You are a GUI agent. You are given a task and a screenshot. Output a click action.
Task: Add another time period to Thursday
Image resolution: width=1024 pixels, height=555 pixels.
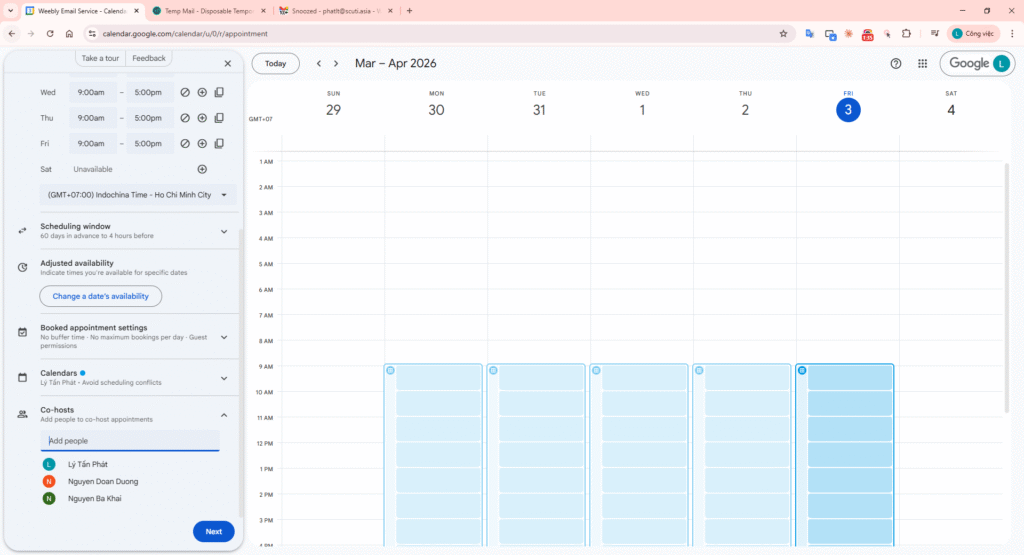tap(202, 118)
